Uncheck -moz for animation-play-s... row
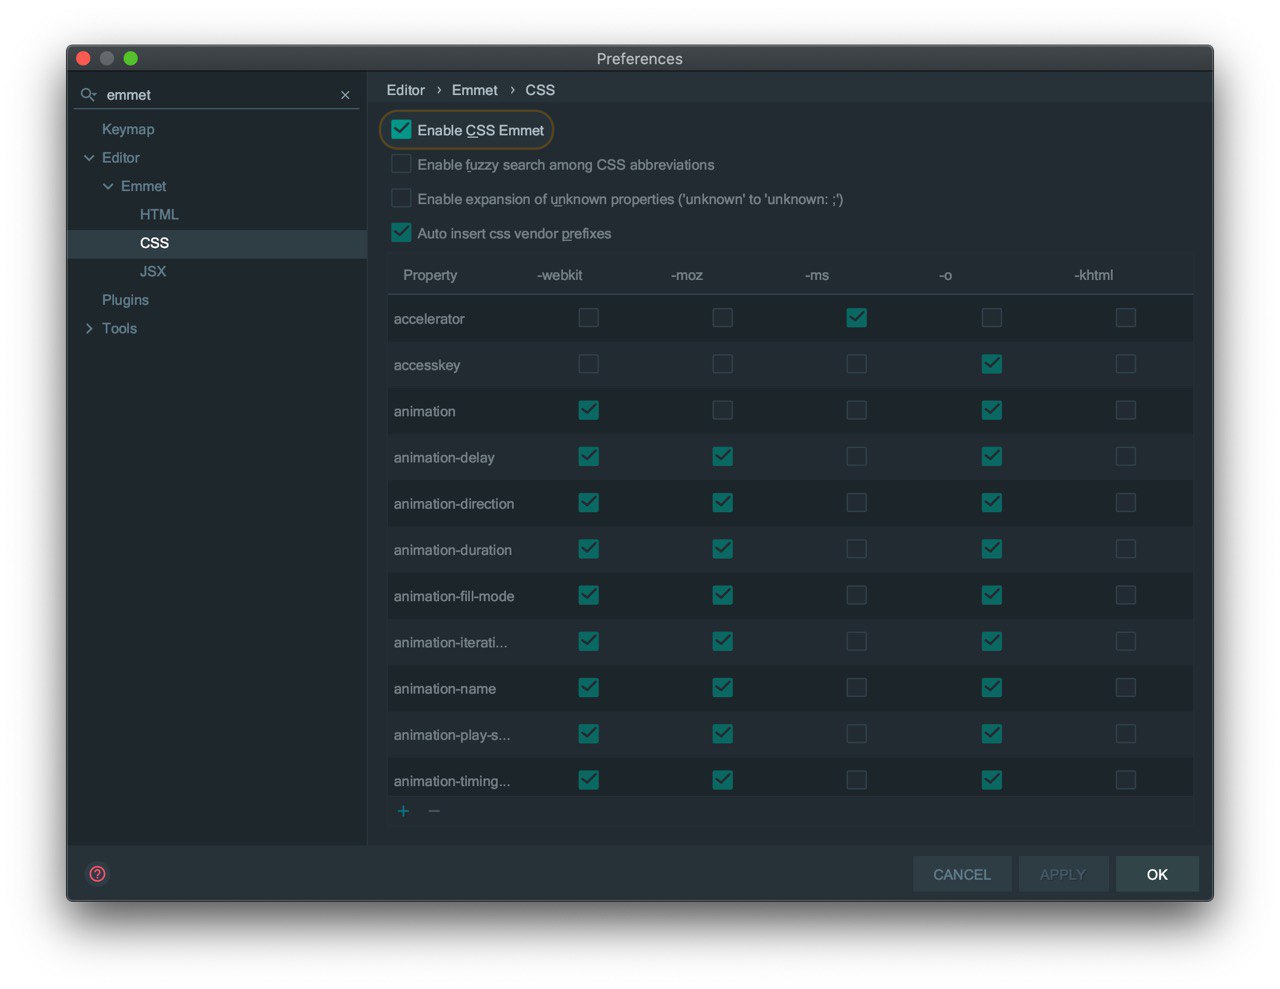The image size is (1280, 989). [723, 734]
